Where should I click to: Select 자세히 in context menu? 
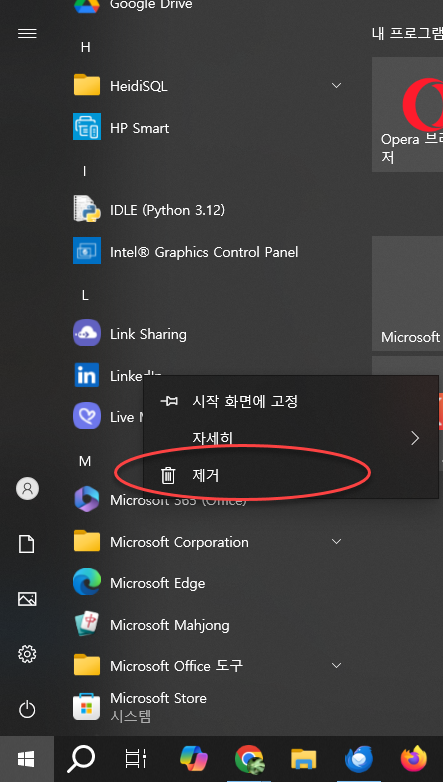point(291,438)
